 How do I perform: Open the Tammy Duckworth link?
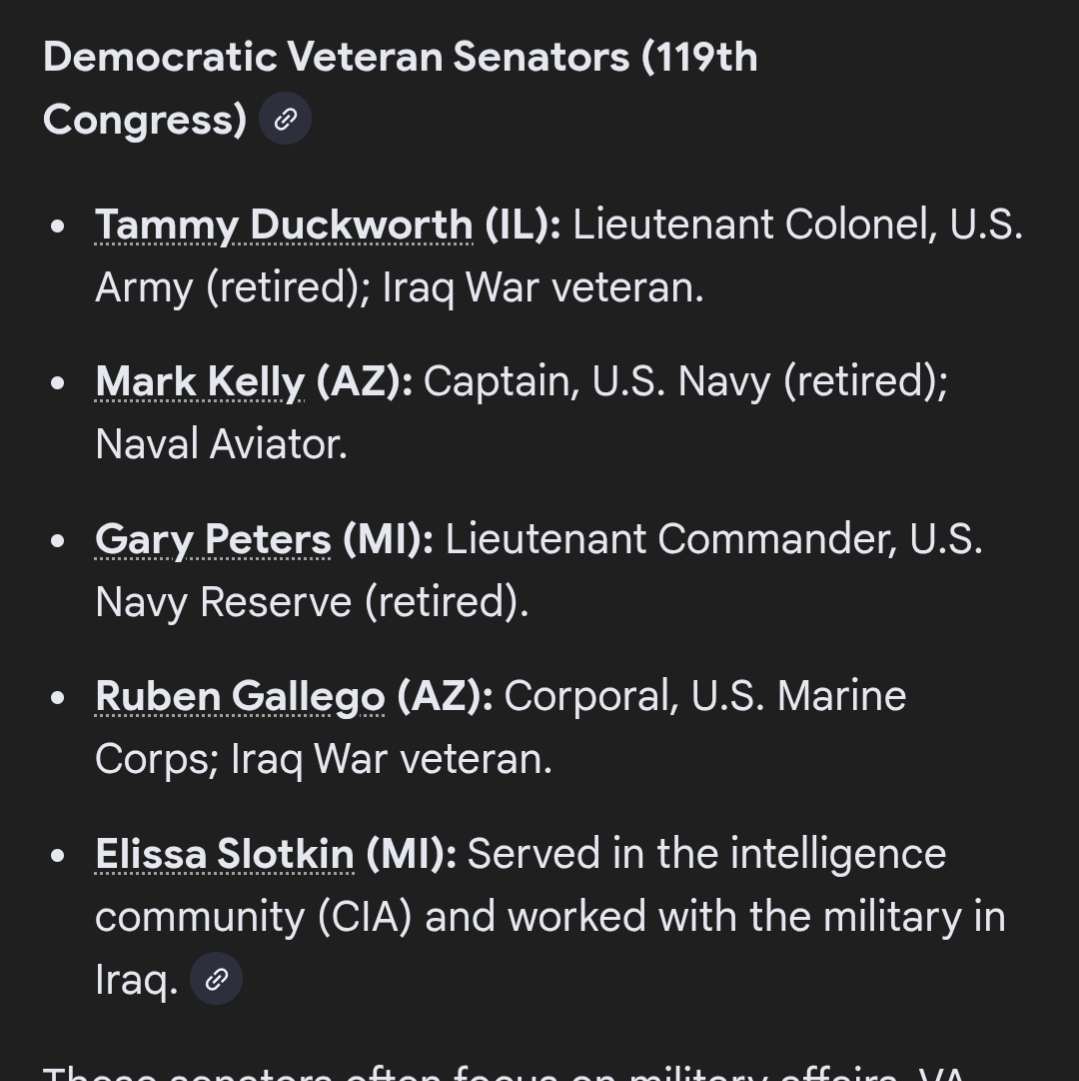tap(283, 225)
